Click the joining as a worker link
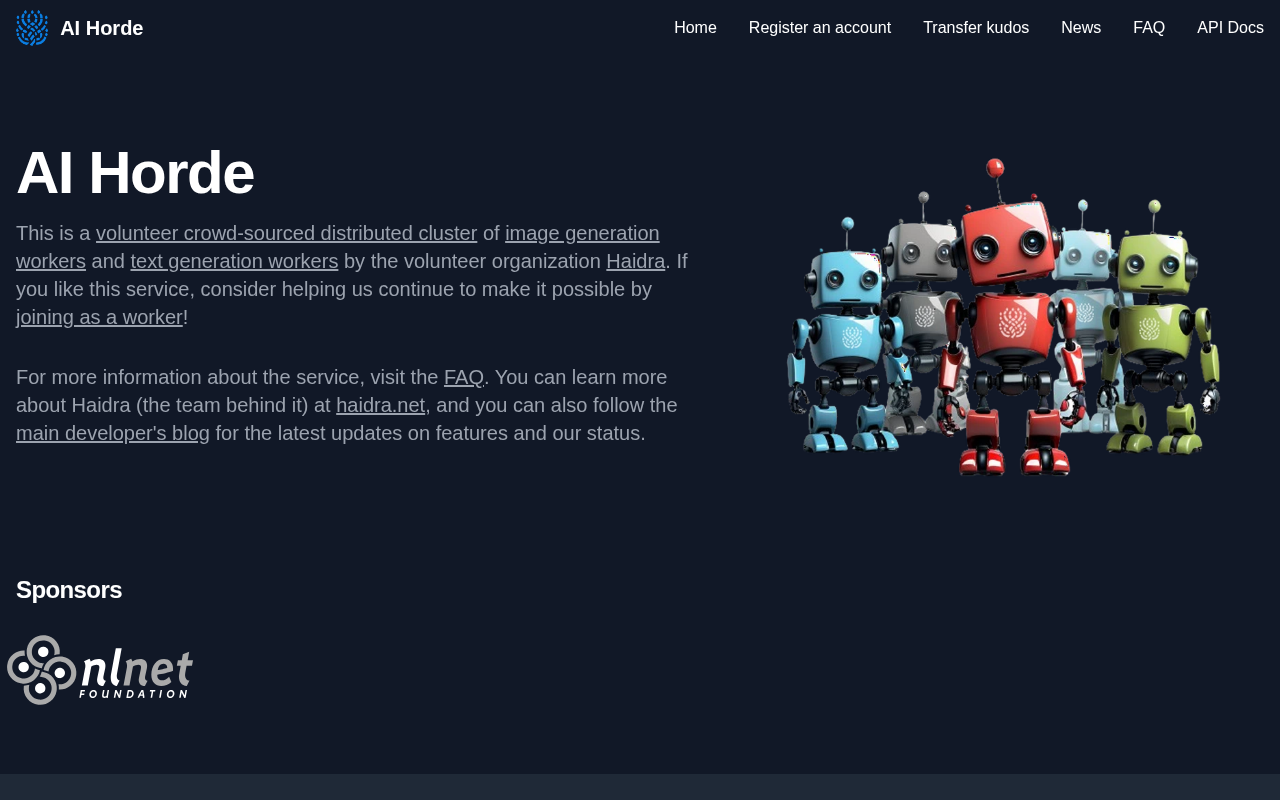This screenshot has width=1280, height=800. (x=99, y=315)
